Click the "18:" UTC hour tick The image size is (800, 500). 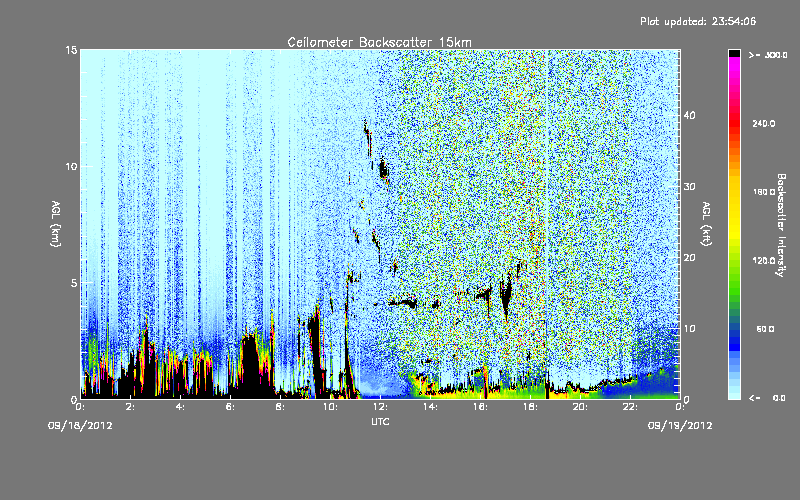(x=530, y=407)
